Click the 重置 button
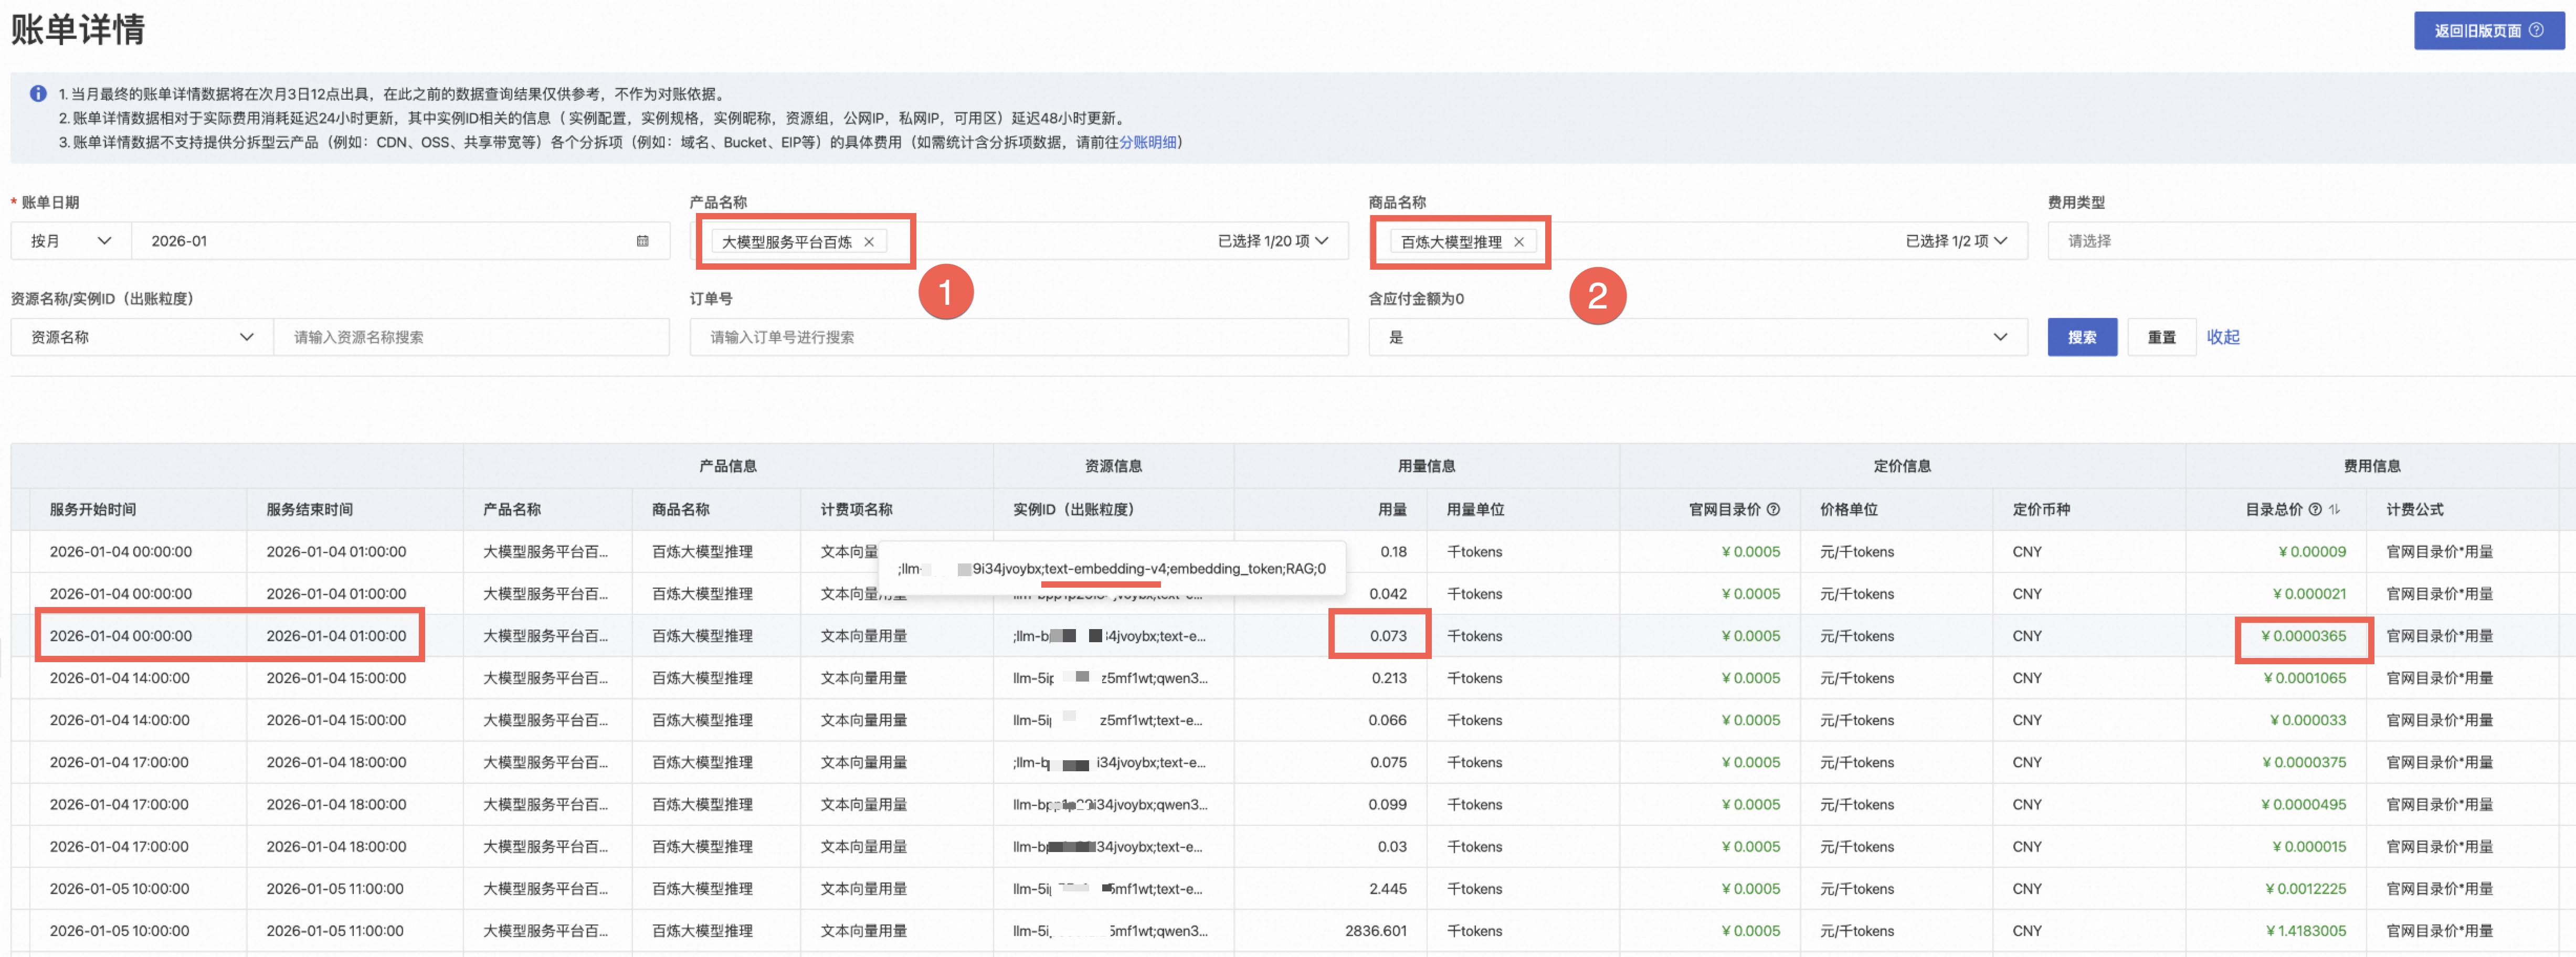The width and height of the screenshot is (2576, 957). [x=2161, y=337]
